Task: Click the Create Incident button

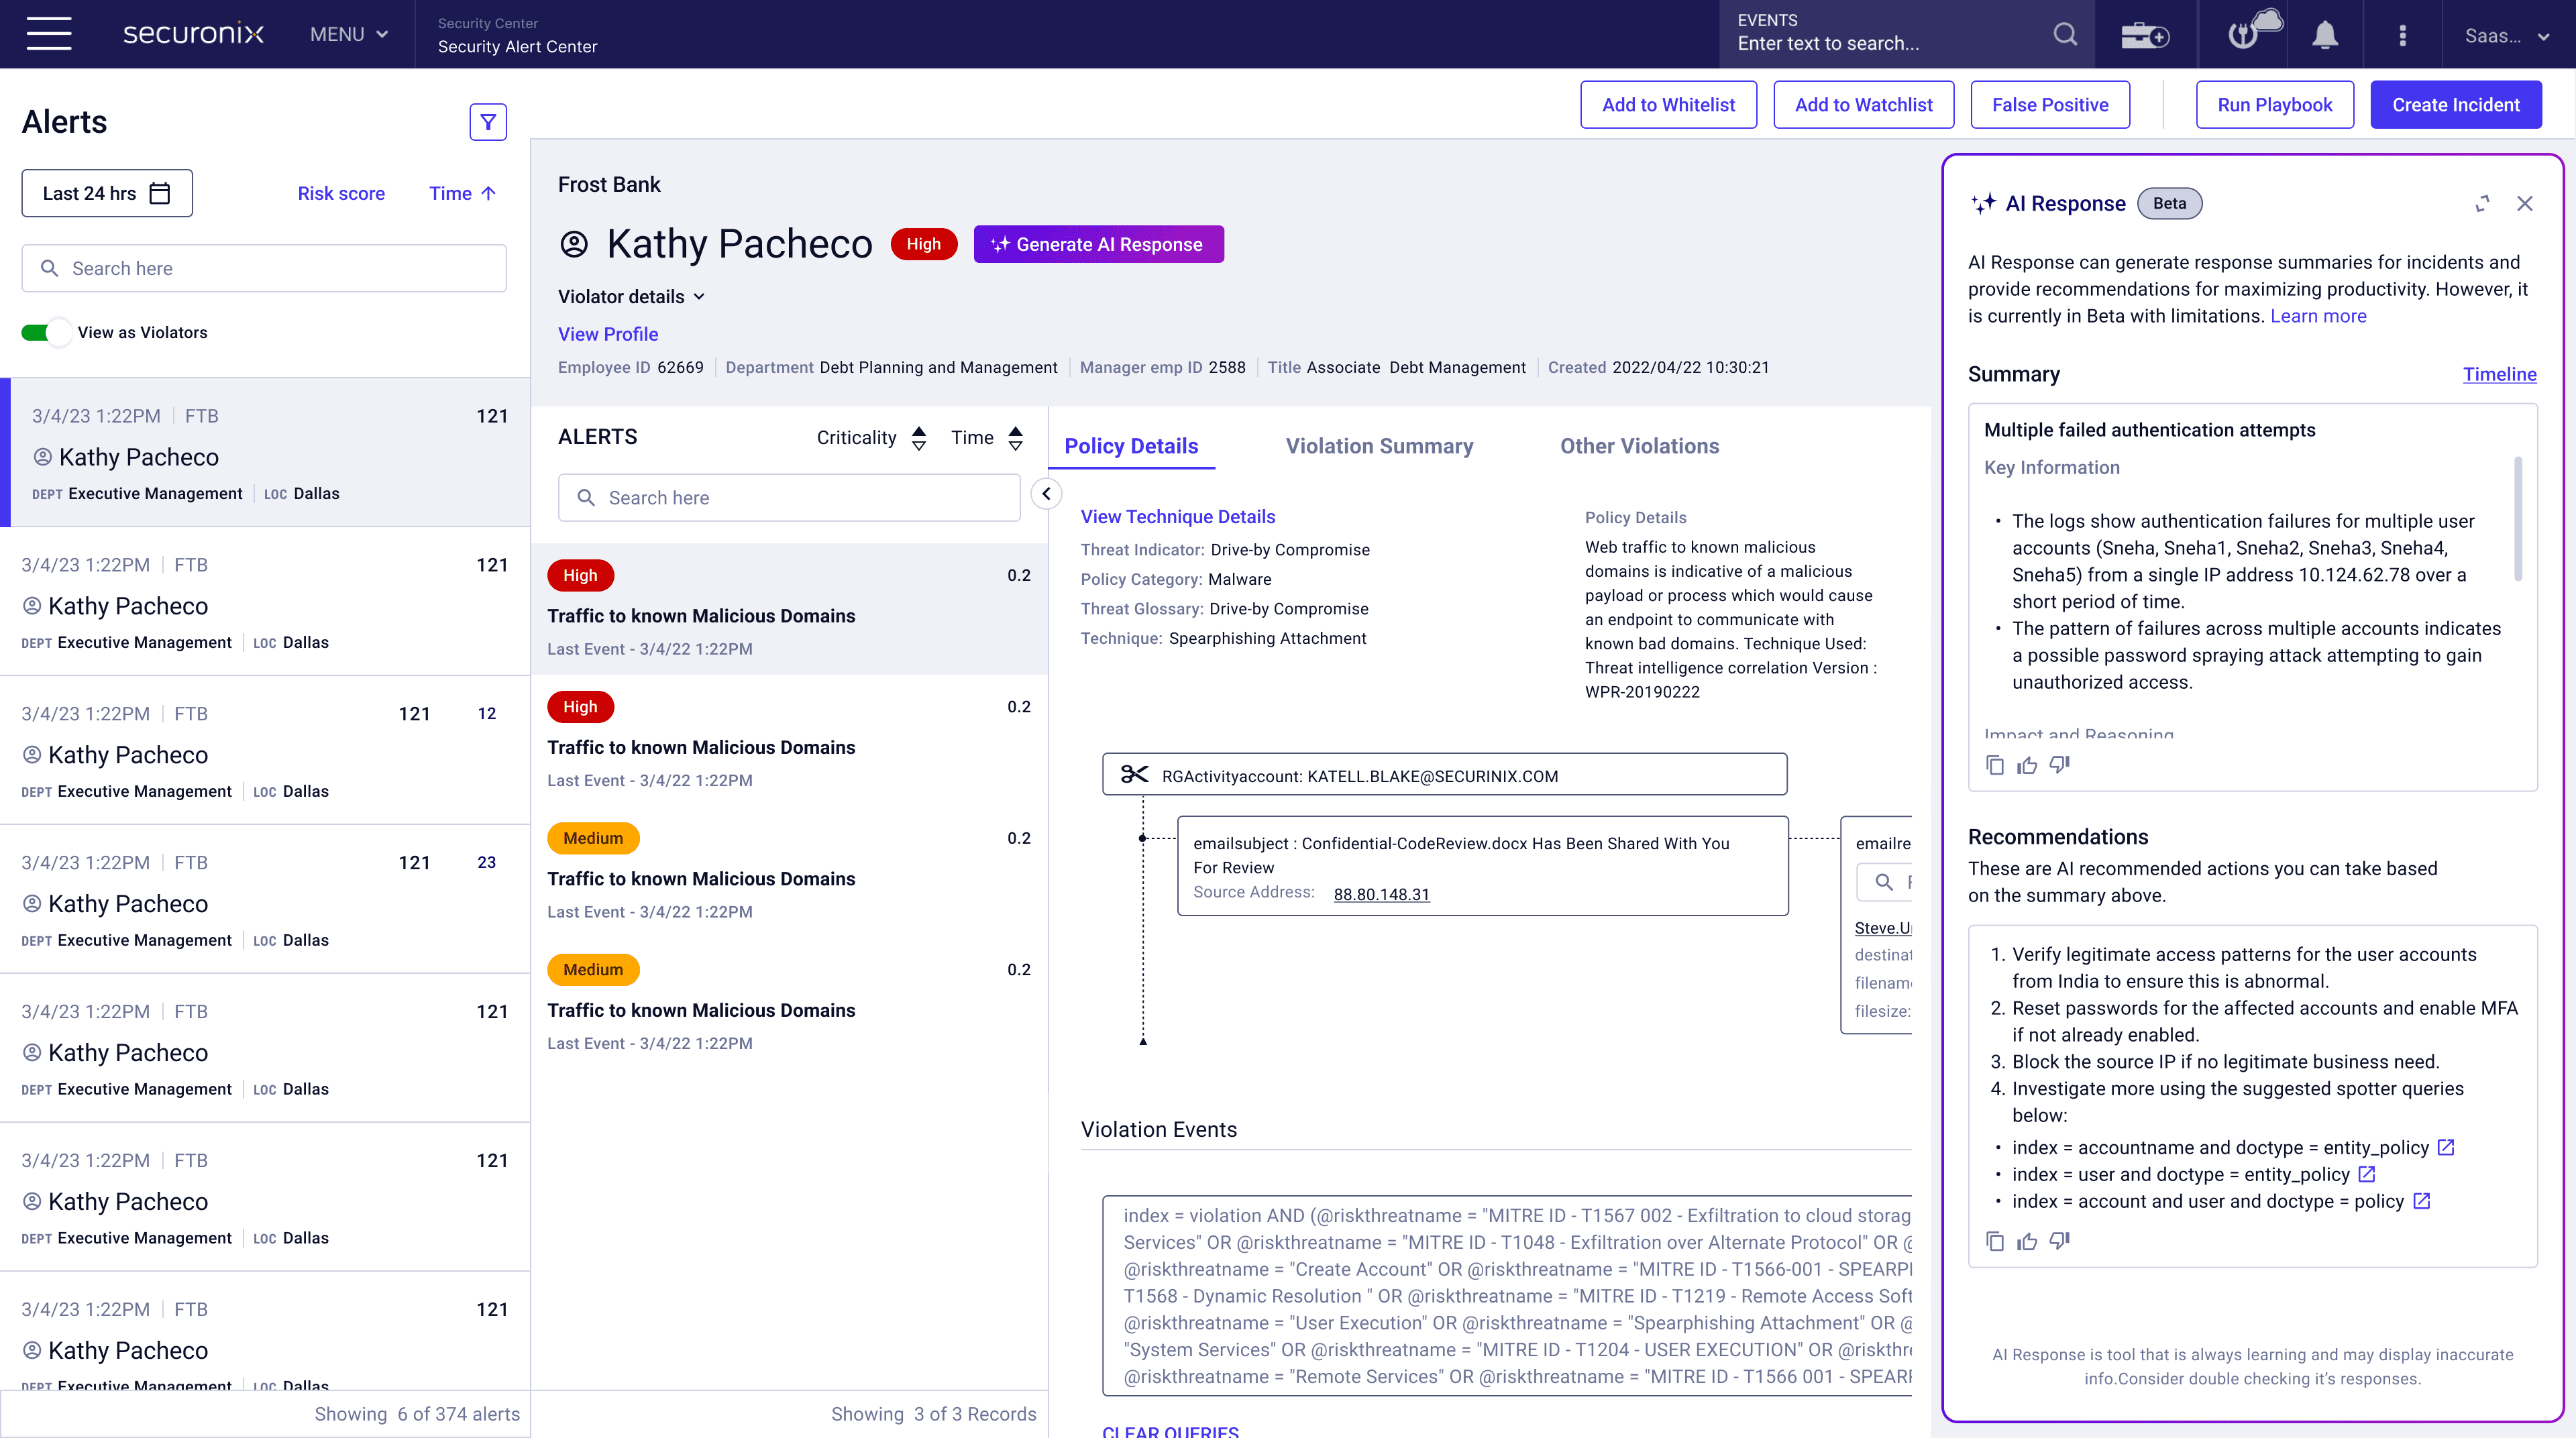Action: [x=2455, y=105]
